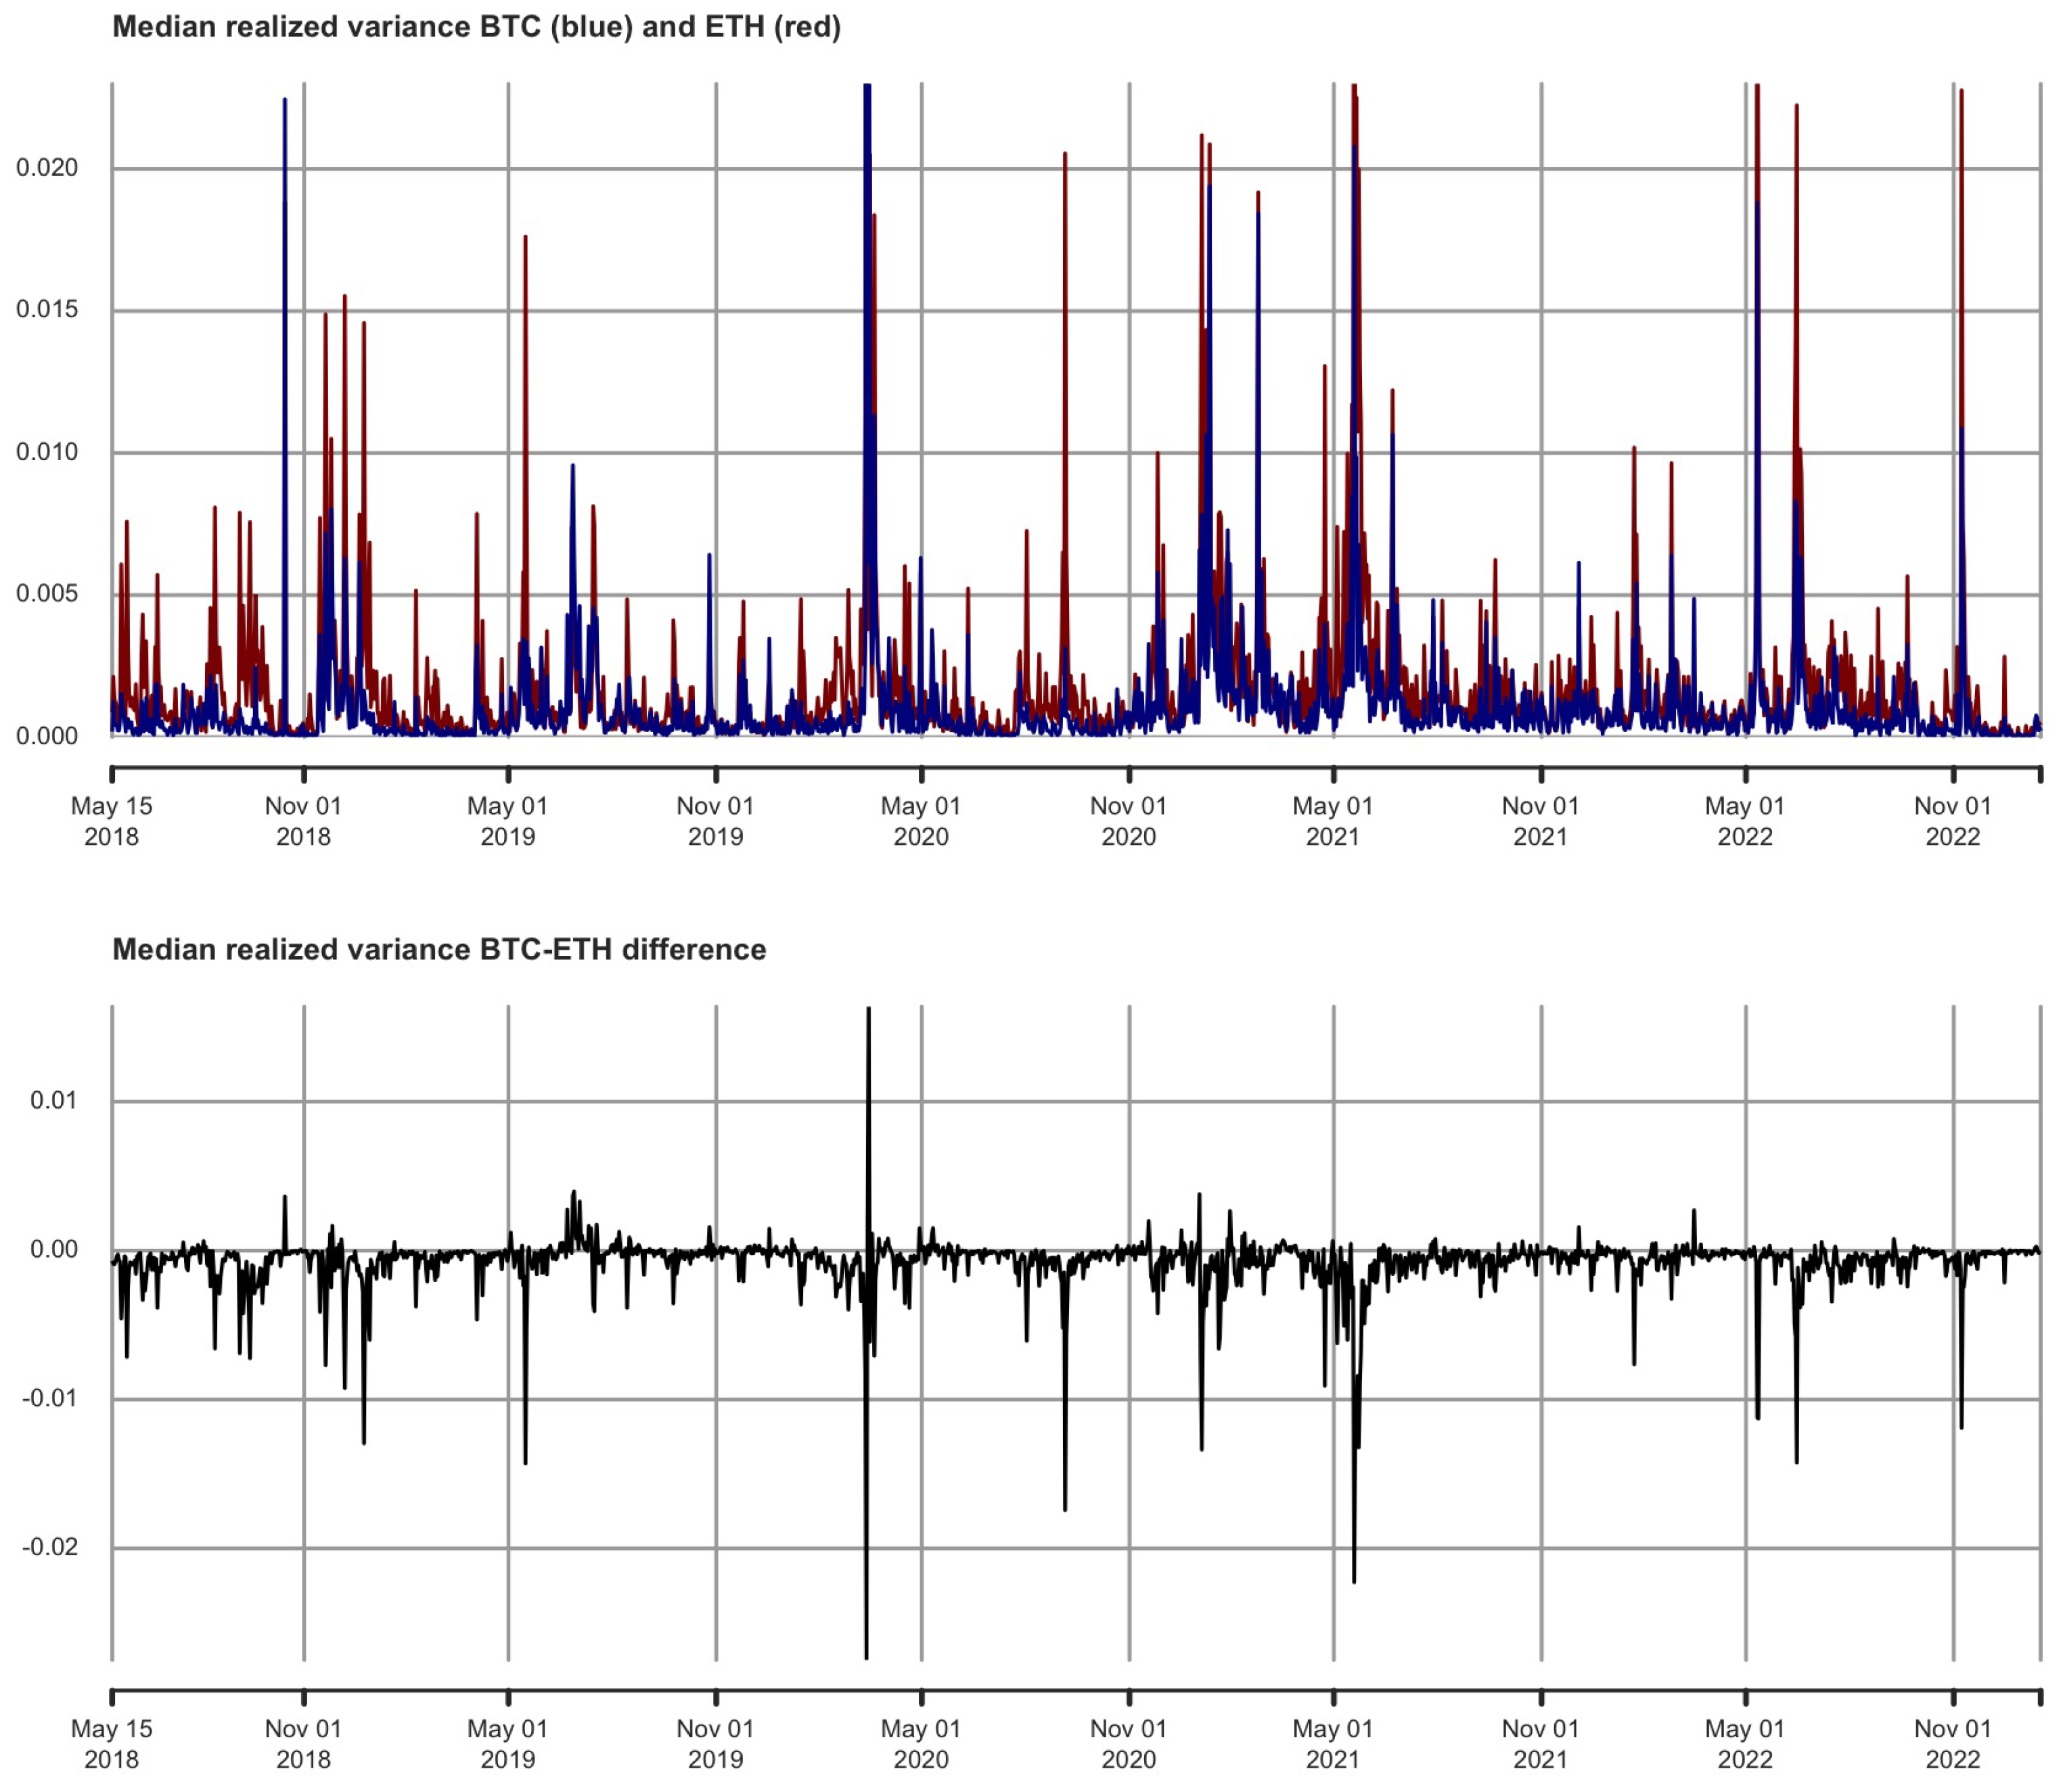Click 'May 01 2022' date under top chart

1744,821
